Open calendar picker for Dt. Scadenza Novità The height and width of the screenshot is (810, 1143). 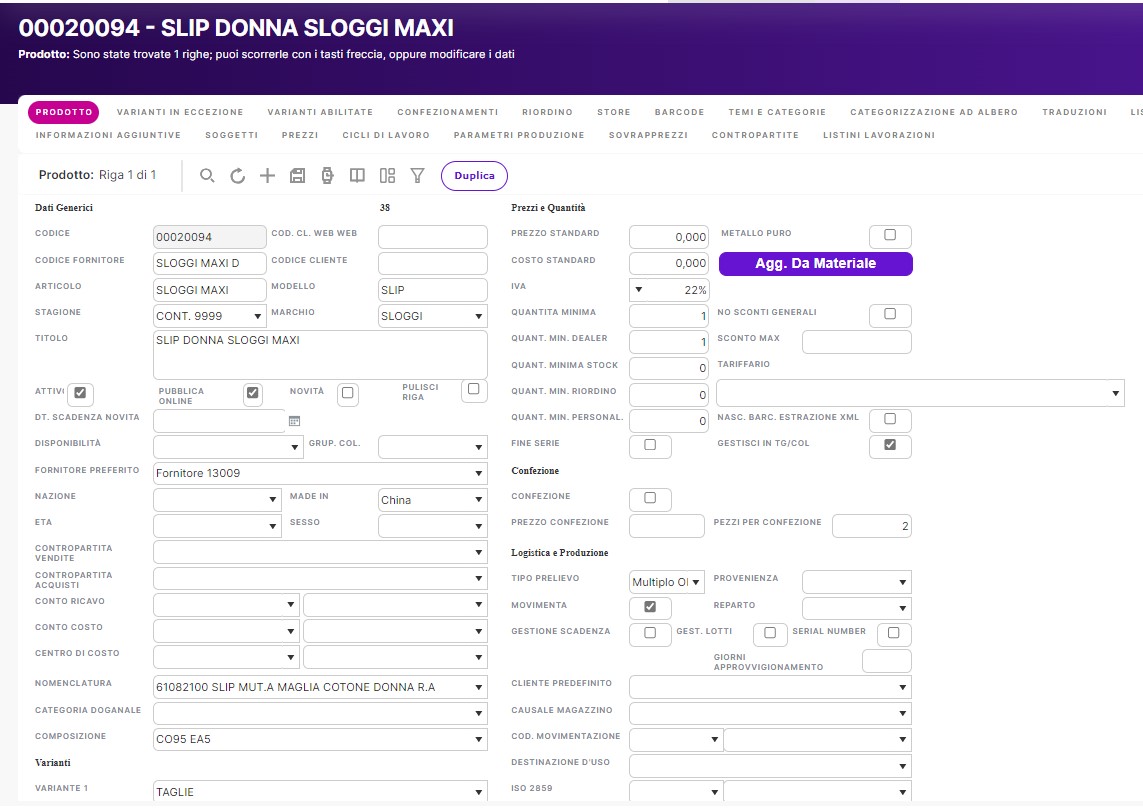[294, 421]
